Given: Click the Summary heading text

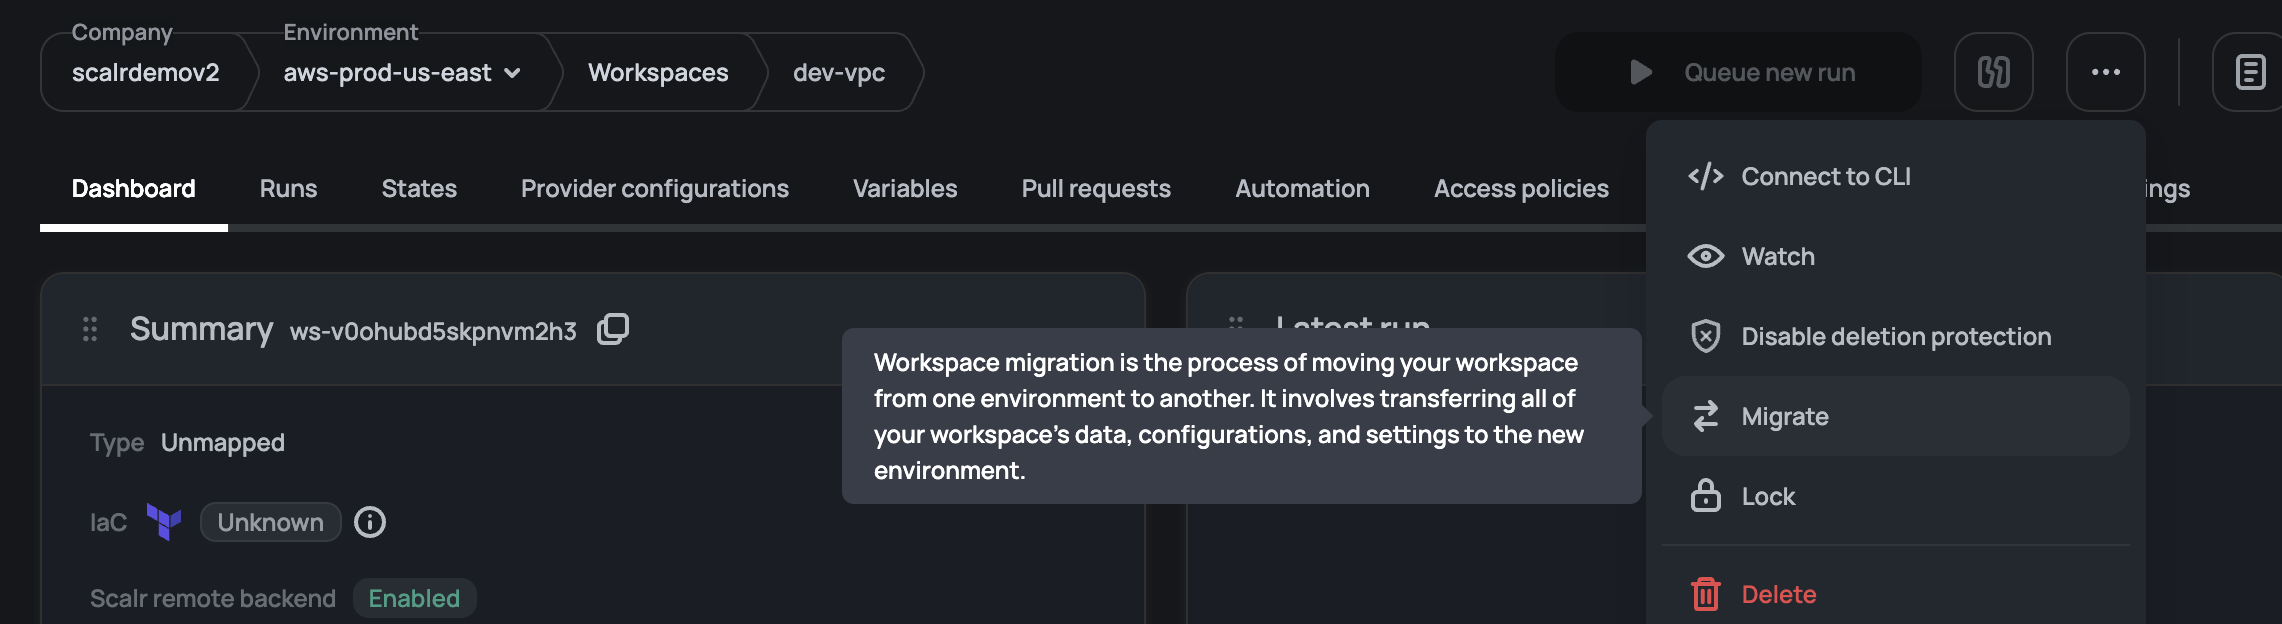Looking at the screenshot, I should click(201, 329).
